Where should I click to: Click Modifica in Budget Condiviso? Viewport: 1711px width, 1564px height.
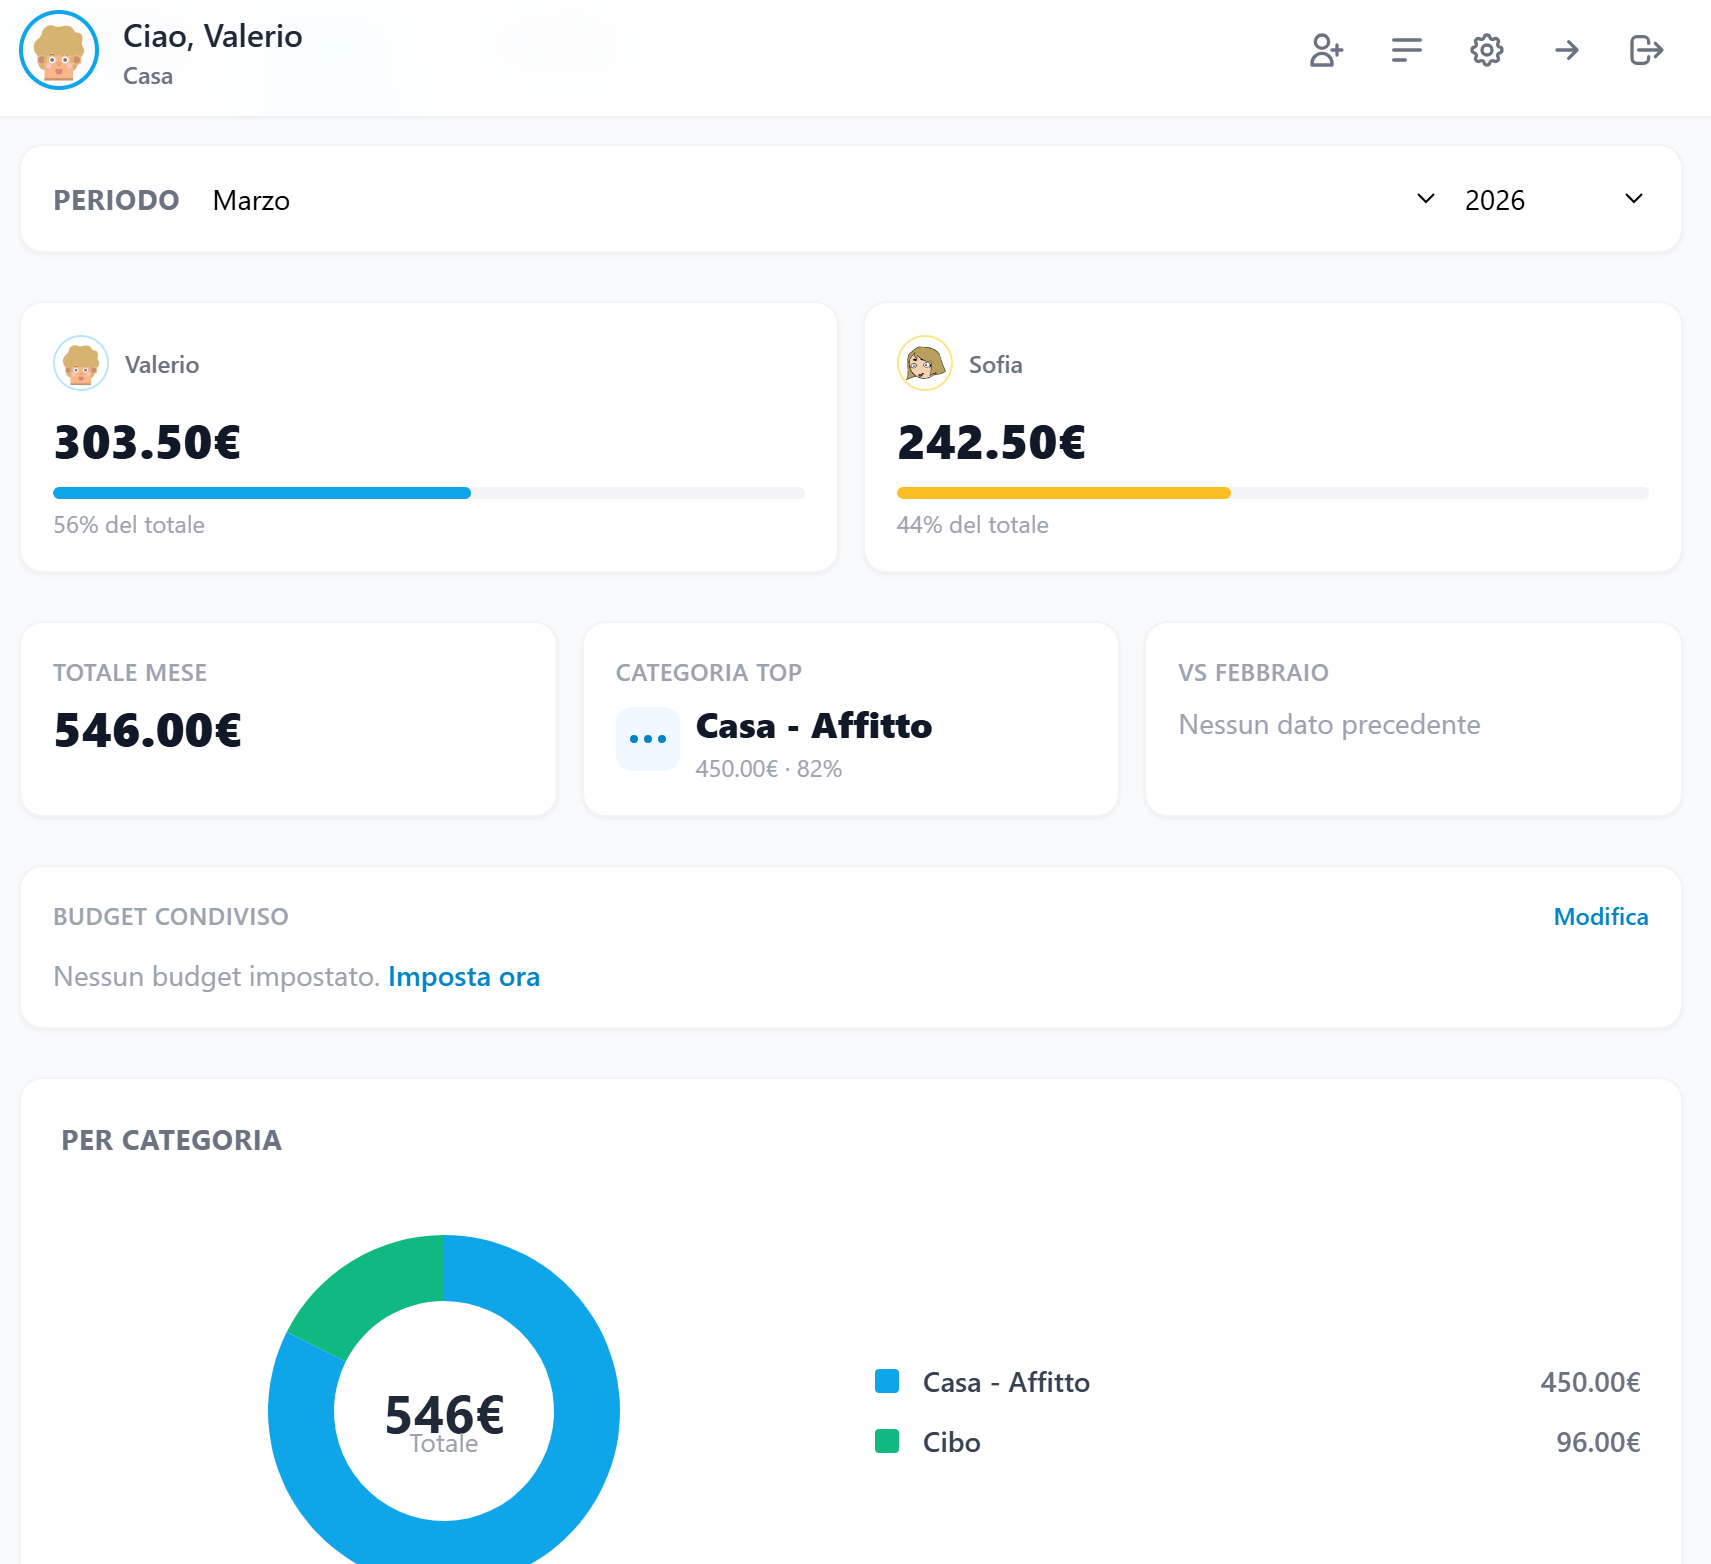[1600, 916]
